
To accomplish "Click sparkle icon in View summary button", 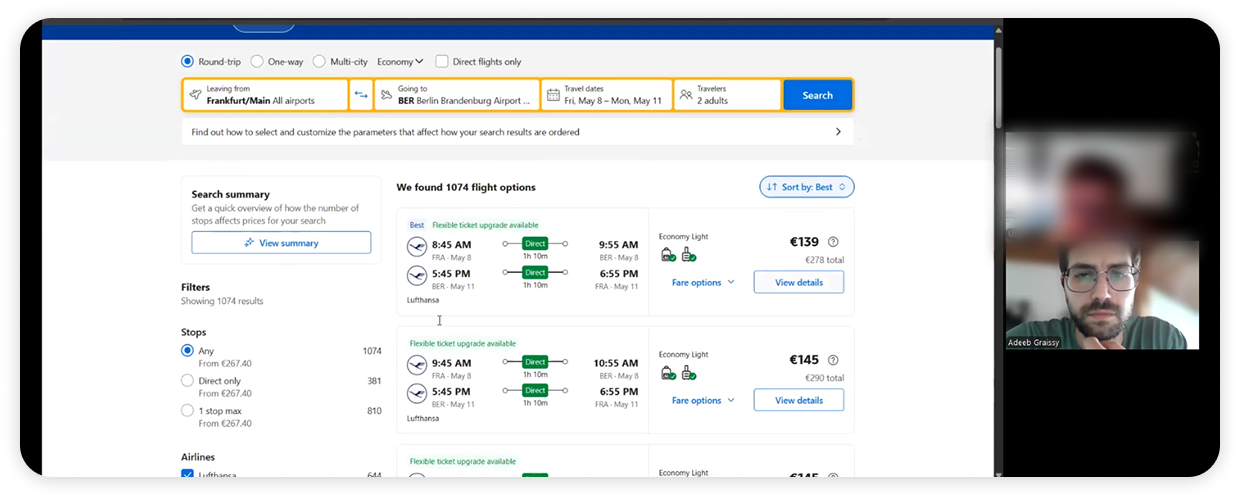I will [249, 243].
